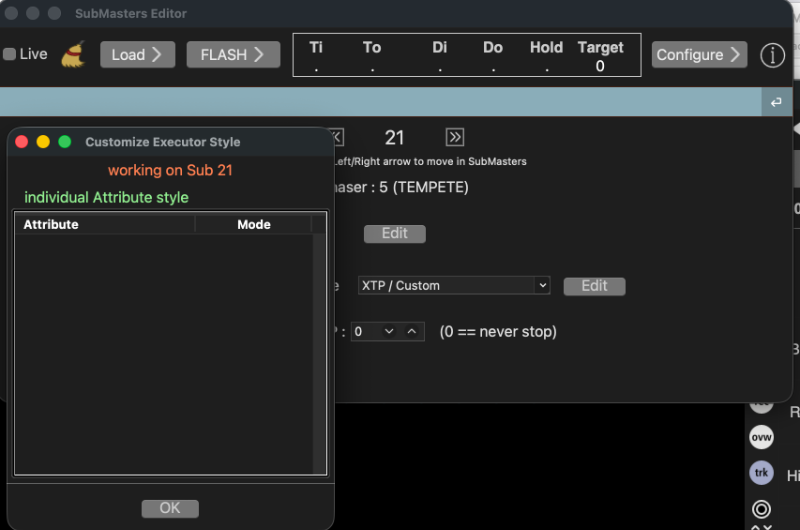Increase the stop value with up chevron
The image size is (800, 530).
[x=413, y=331]
